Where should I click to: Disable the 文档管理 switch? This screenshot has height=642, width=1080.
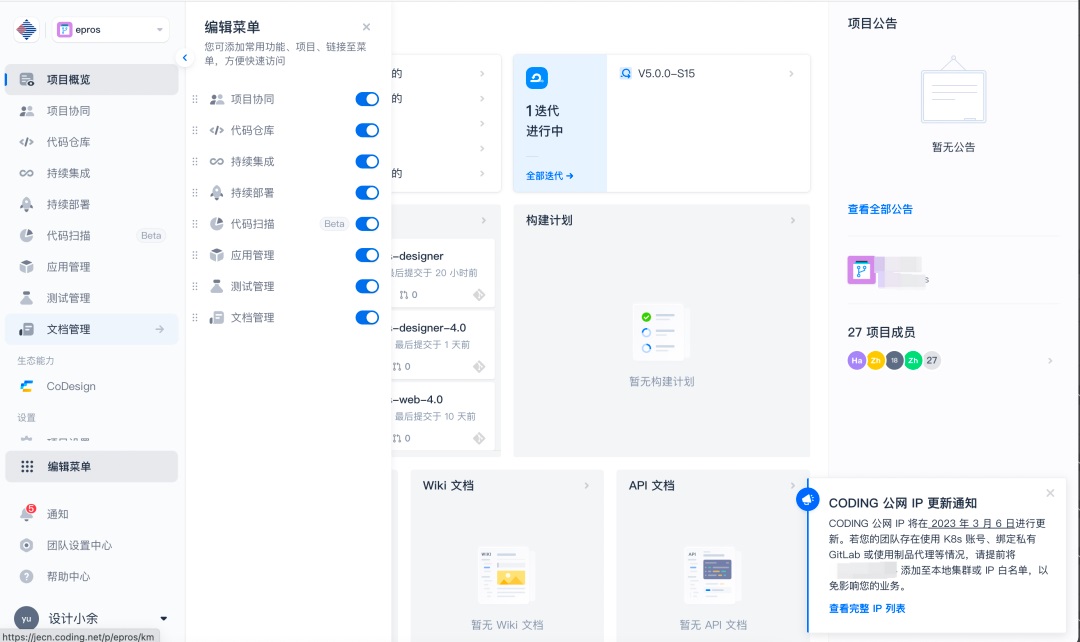coord(367,318)
